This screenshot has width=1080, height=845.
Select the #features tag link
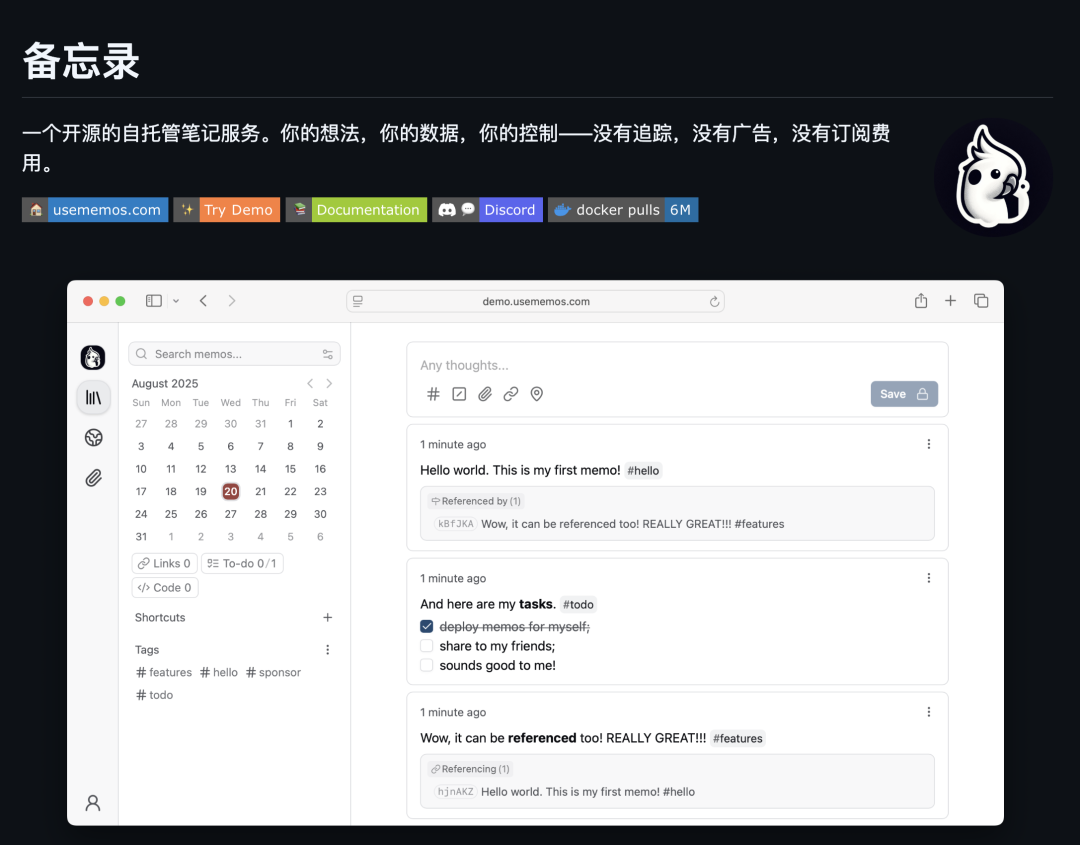pos(163,672)
